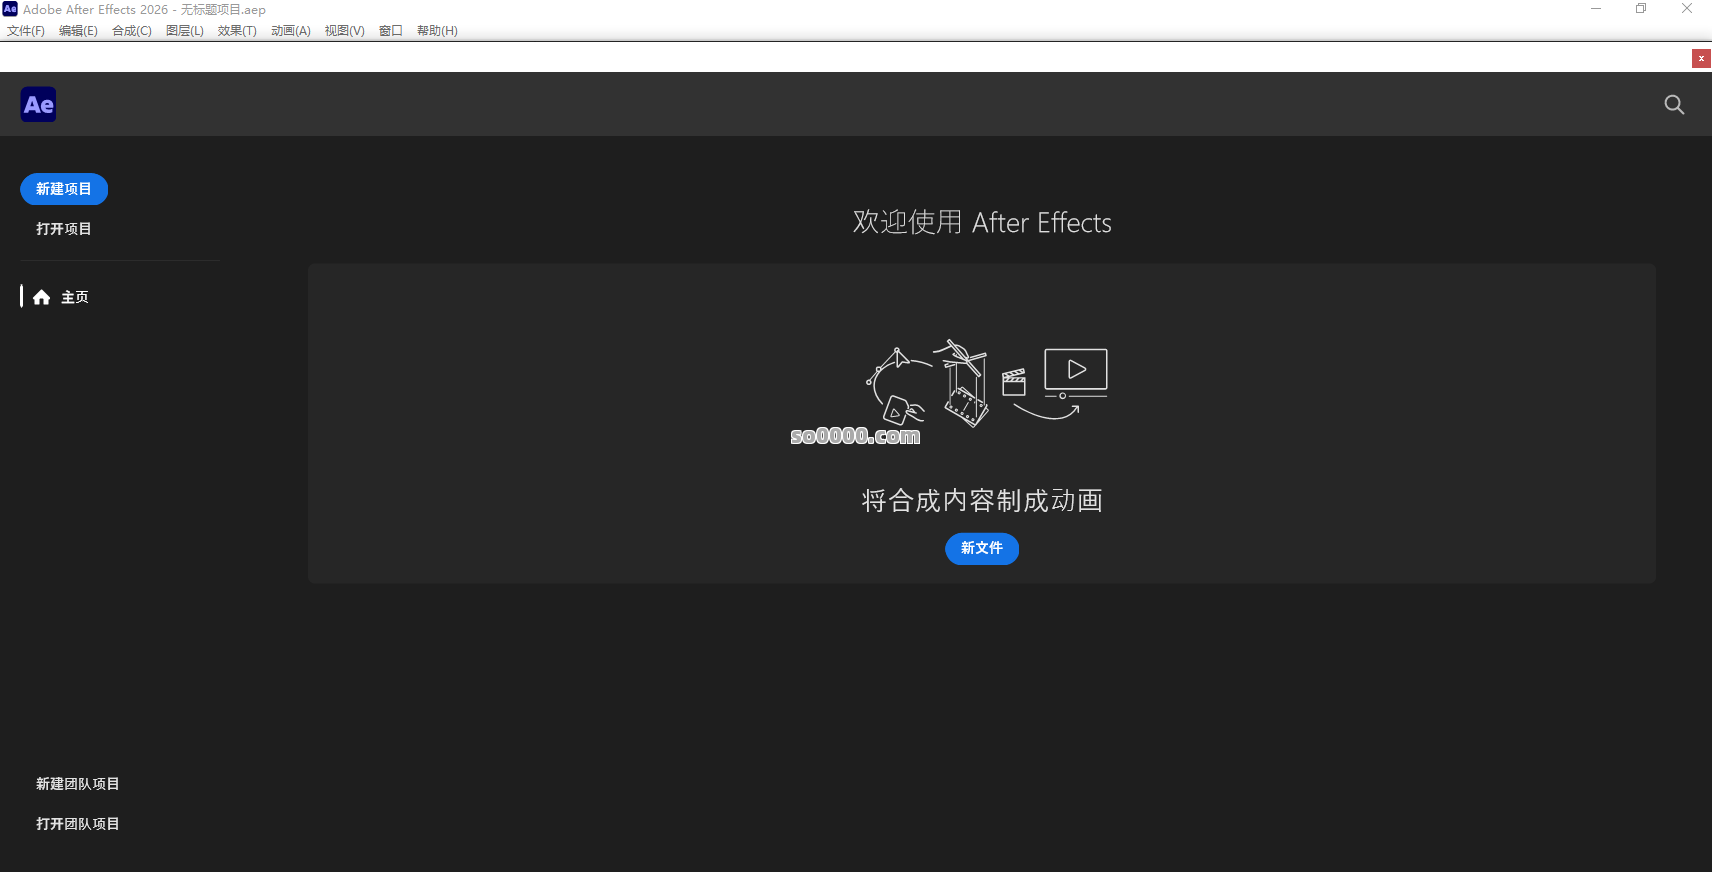Open the 动画(A) menu
Image resolution: width=1712 pixels, height=872 pixels.
tap(290, 31)
